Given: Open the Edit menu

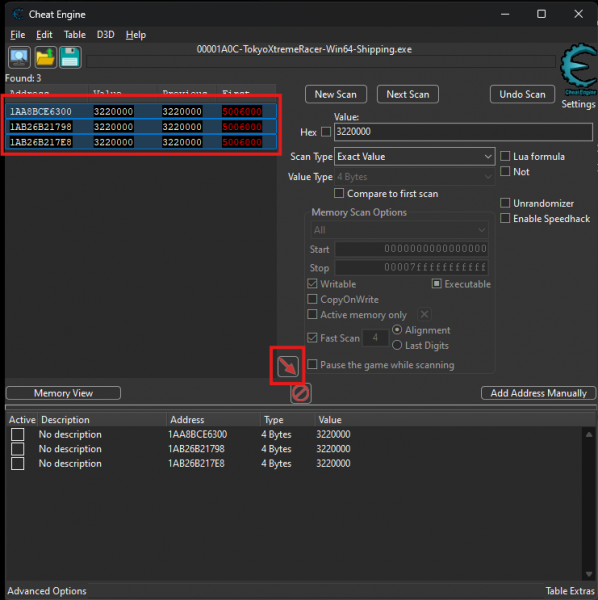Looking at the screenshot, I should click(44, 35).
